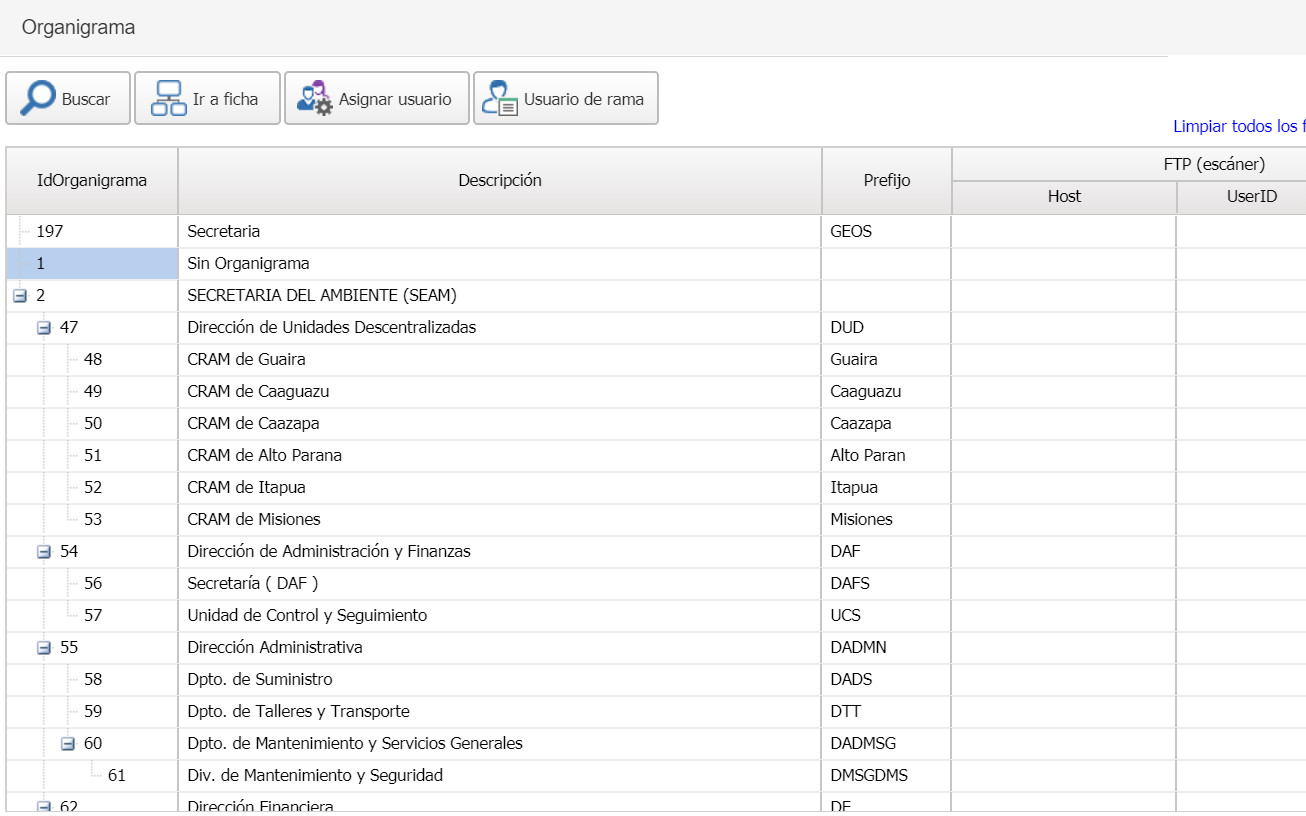
Task: Click the 'Sin Organigrama' description cell
Action: pyautogui.click(x=500, y=264)
